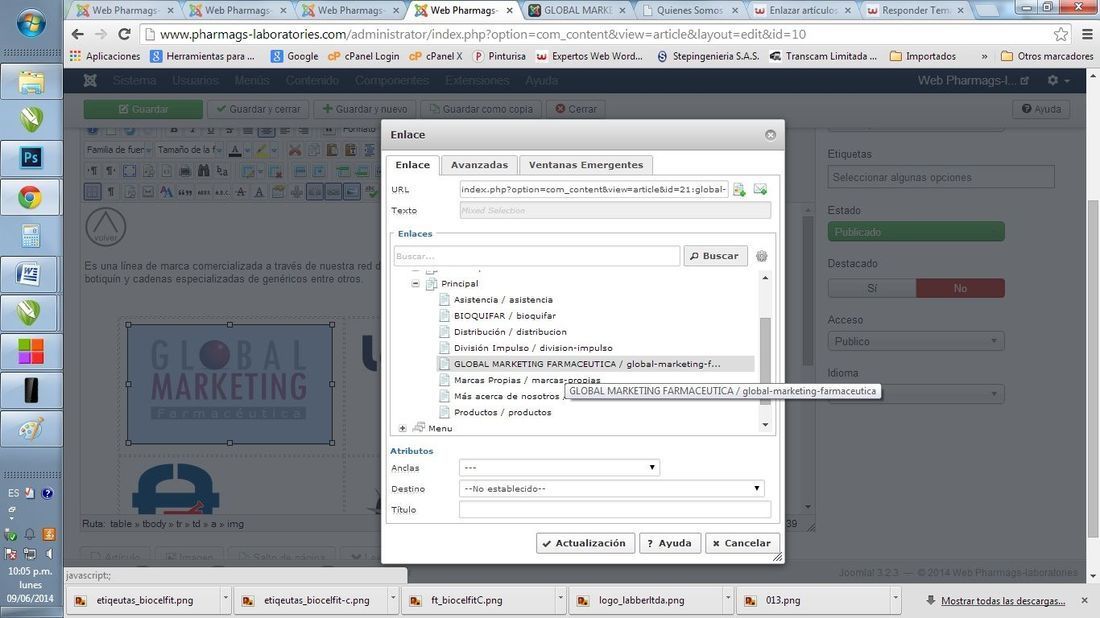Select División Impulso / division-impulso item

click(x=532, y=348)
